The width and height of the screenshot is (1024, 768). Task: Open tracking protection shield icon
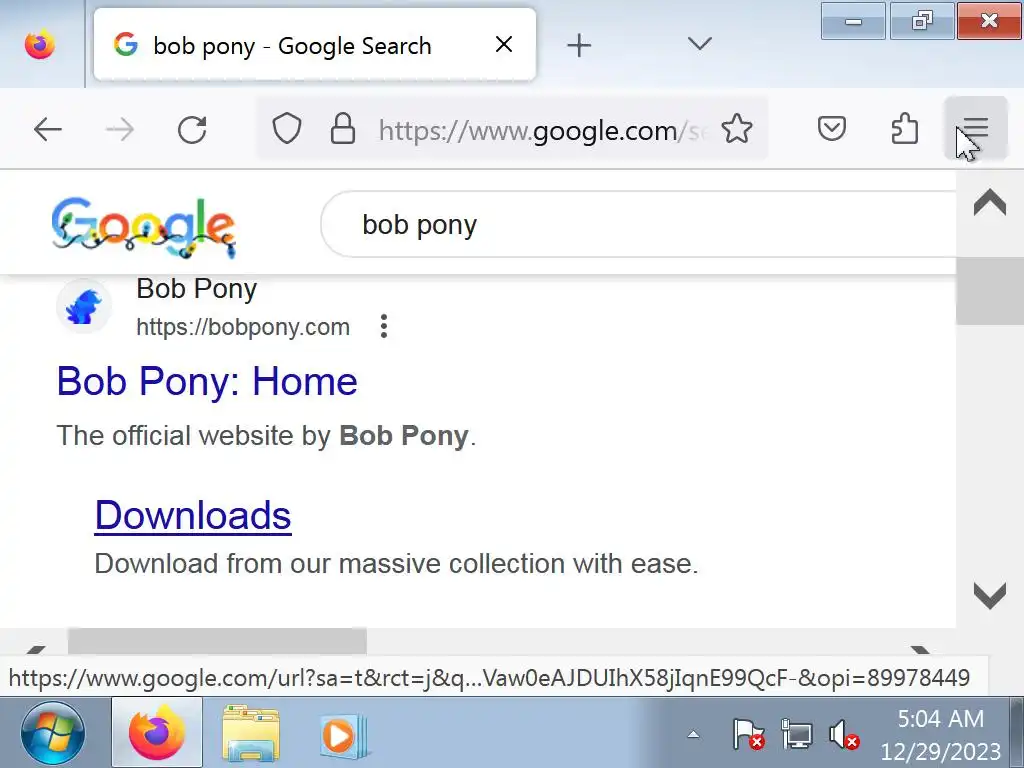[286, 129]
